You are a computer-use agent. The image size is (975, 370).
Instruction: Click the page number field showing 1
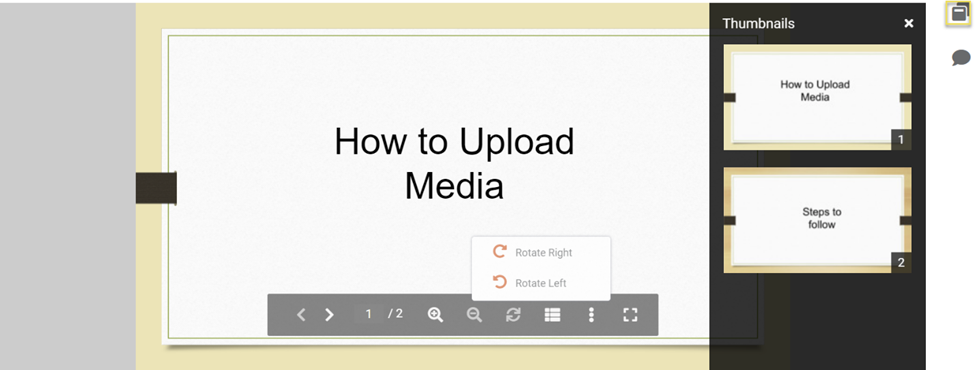pyautogui.click(x=368, y=314)
